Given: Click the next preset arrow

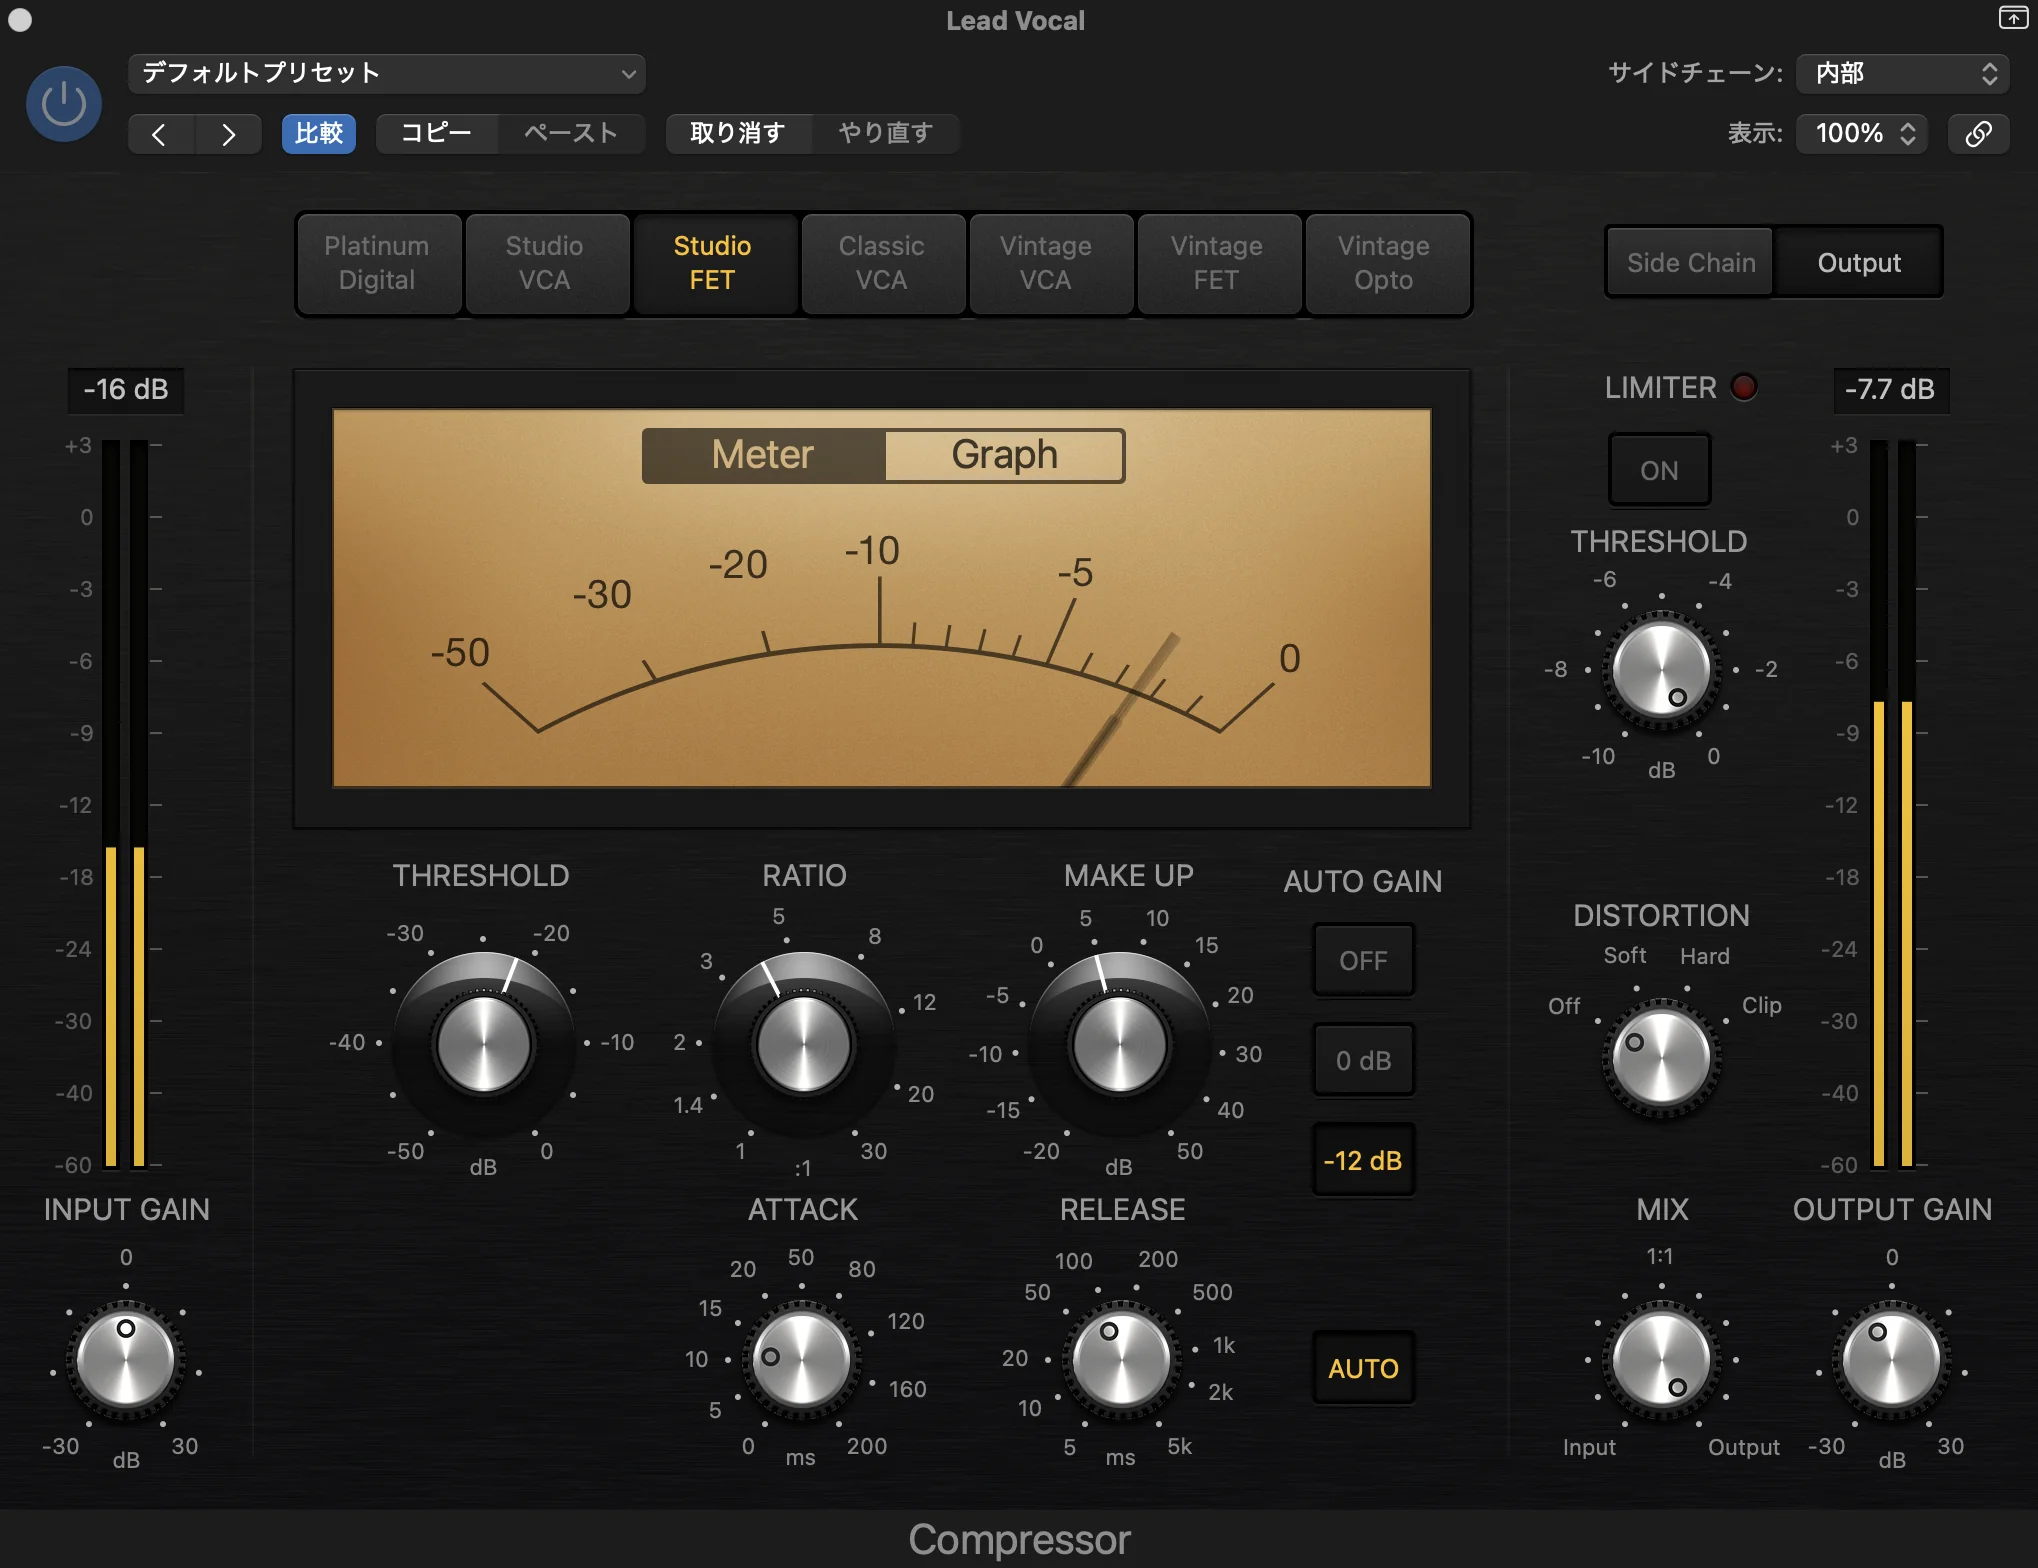Looking at the screenshot, I should (x=228, y=134).
